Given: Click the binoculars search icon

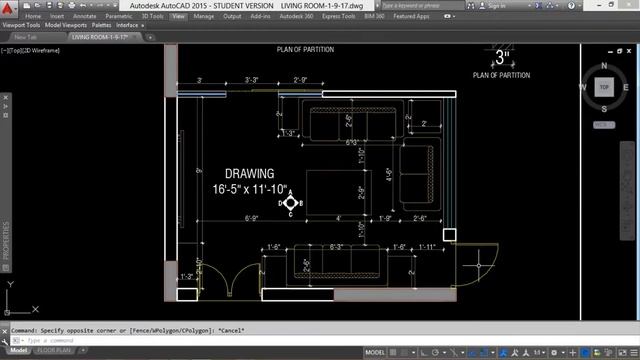Looking at the screenshot, I should (x=471, y=6).
